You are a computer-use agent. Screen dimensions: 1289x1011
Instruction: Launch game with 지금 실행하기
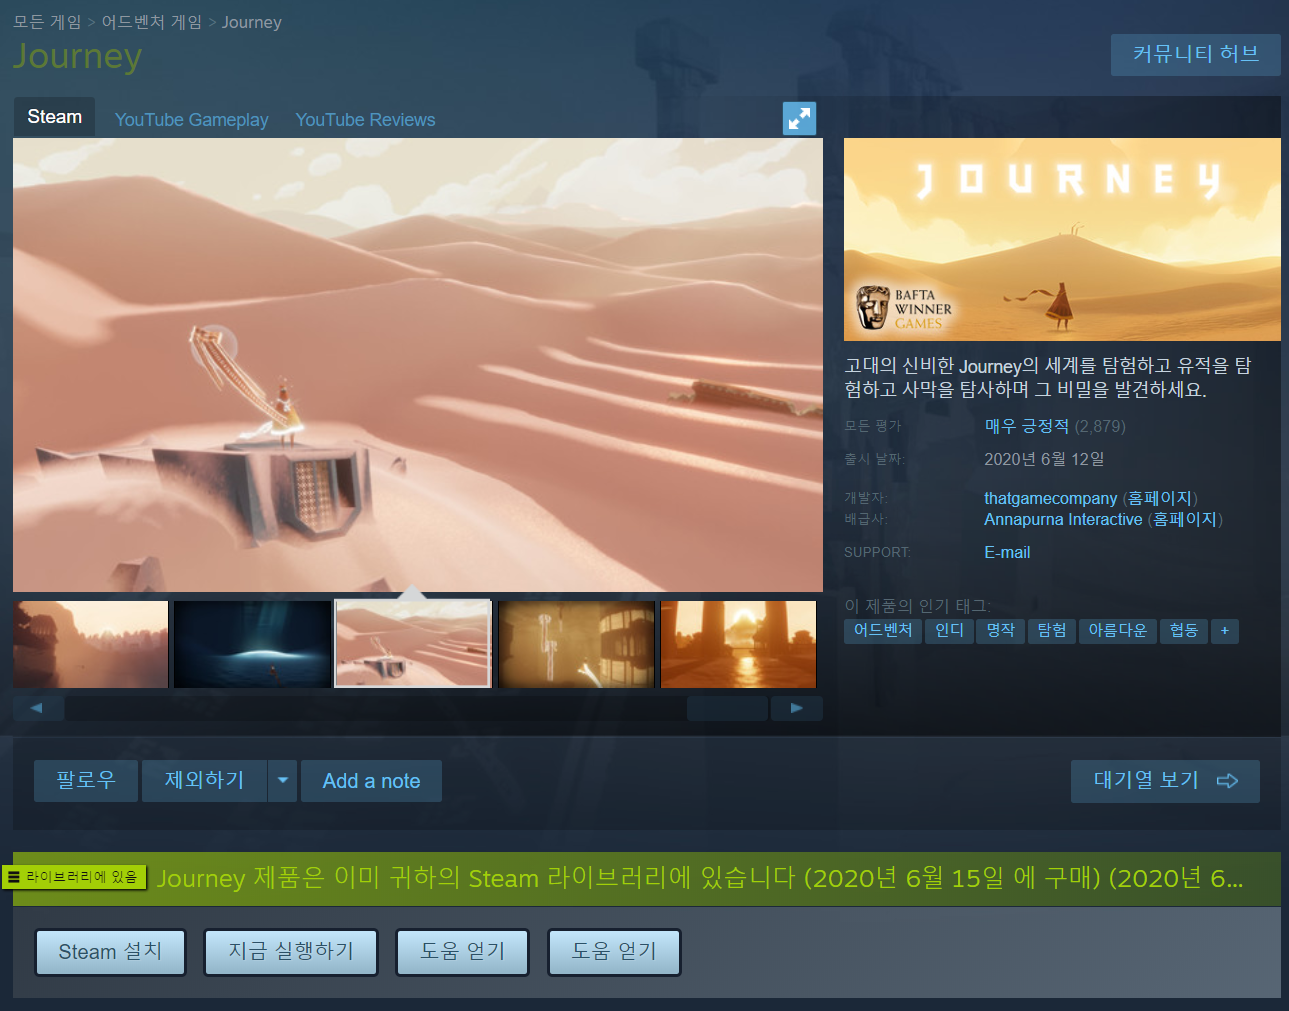291,952
